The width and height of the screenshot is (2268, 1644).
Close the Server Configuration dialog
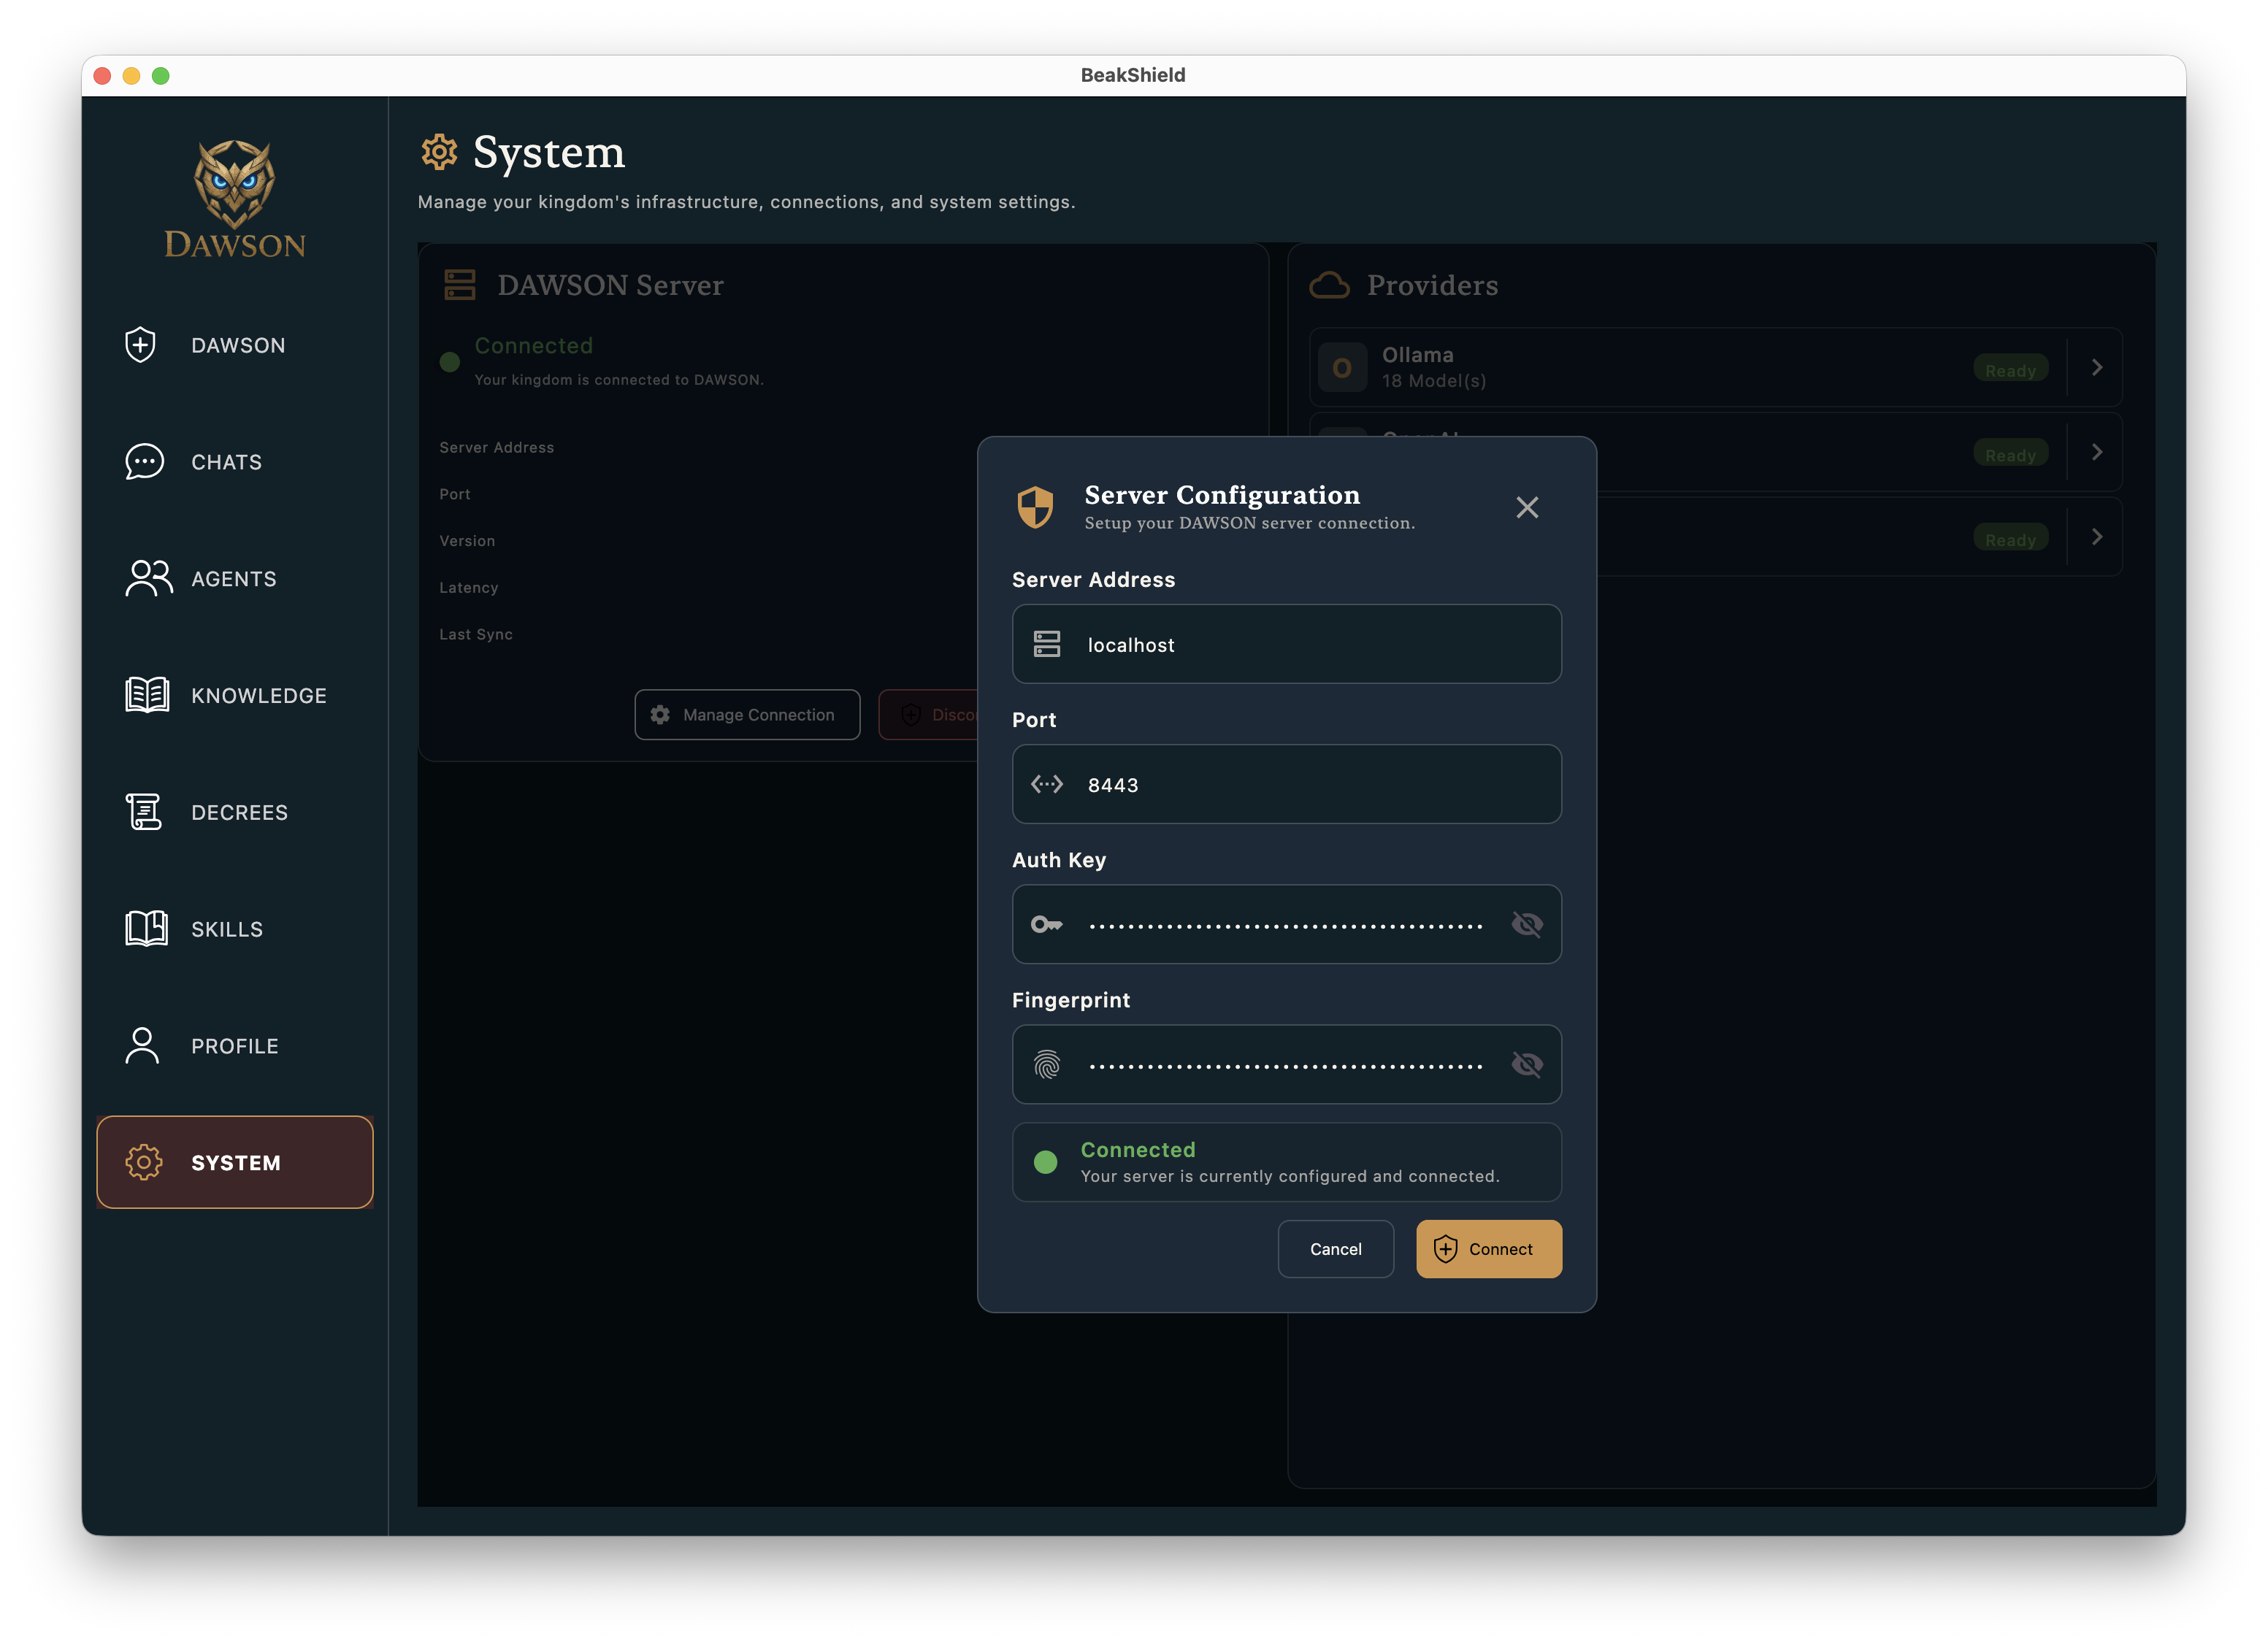tap(1527, 508)
